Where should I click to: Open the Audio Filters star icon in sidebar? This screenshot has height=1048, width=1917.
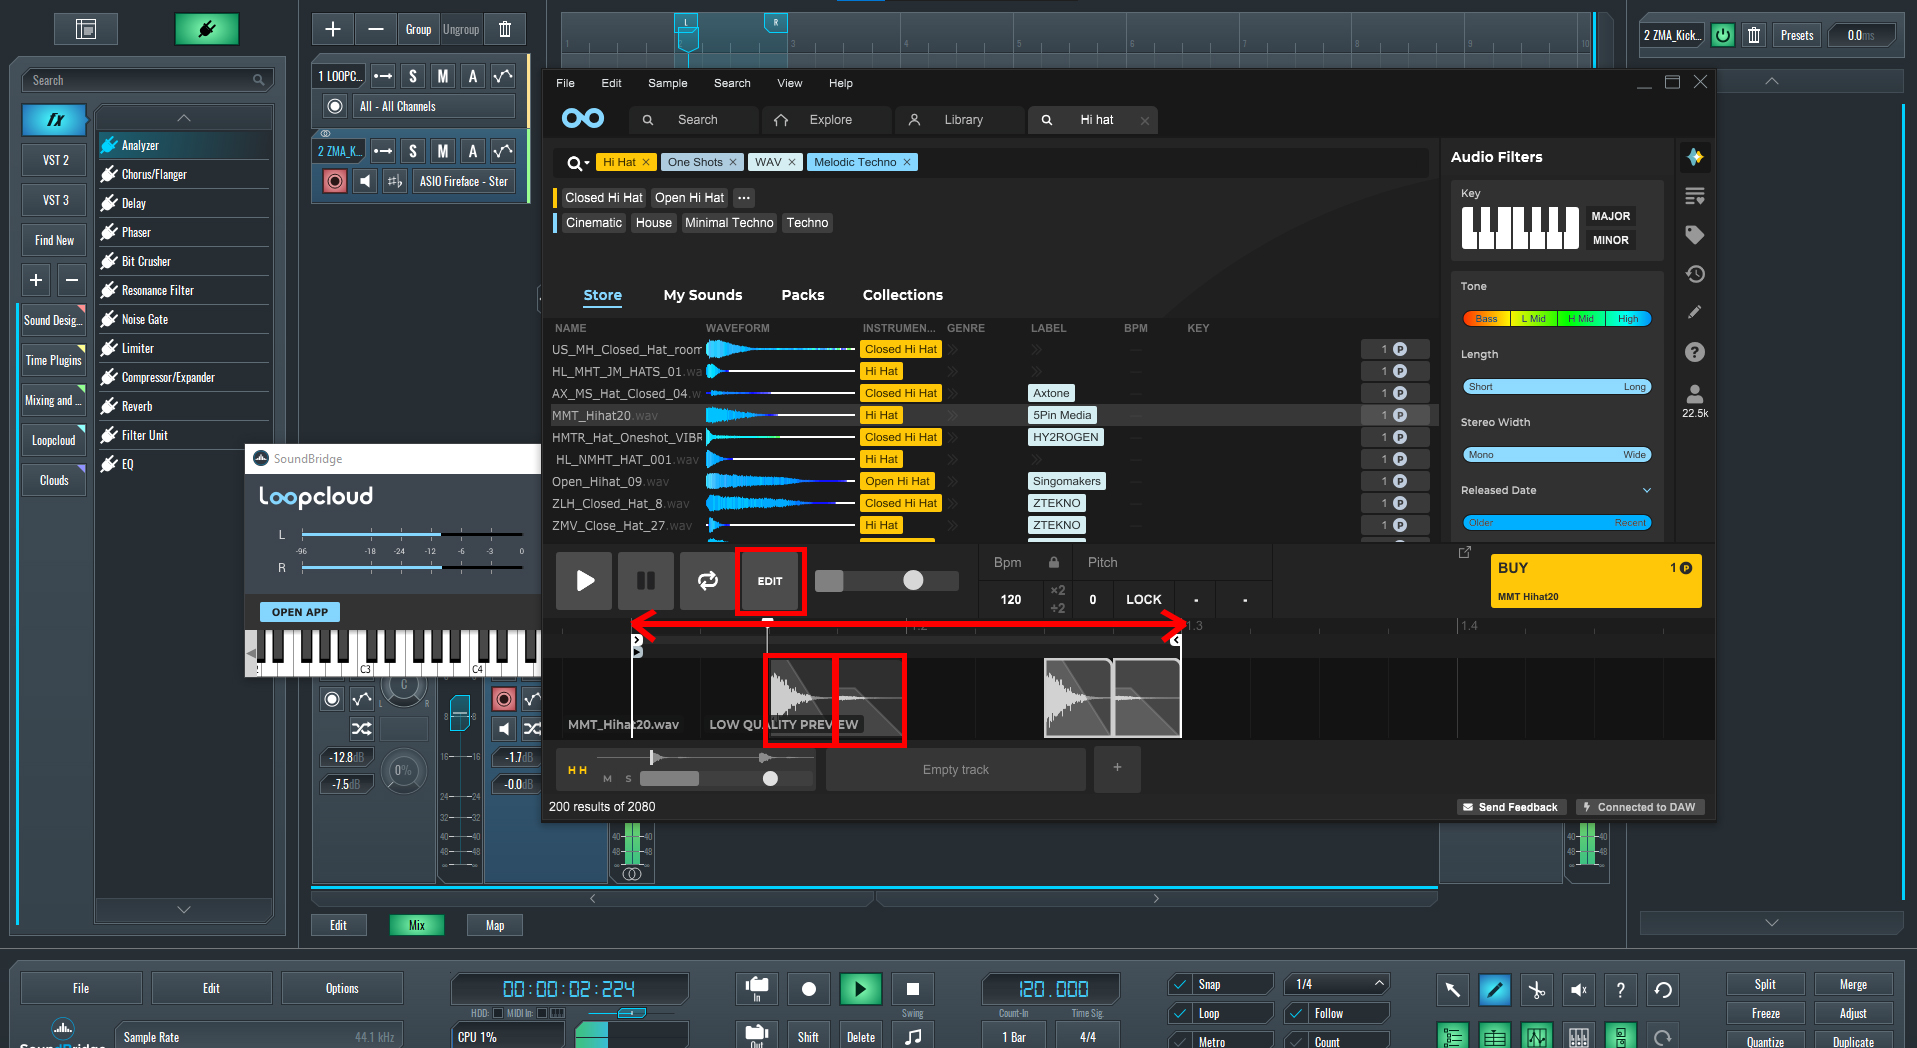coord(1695,157)
